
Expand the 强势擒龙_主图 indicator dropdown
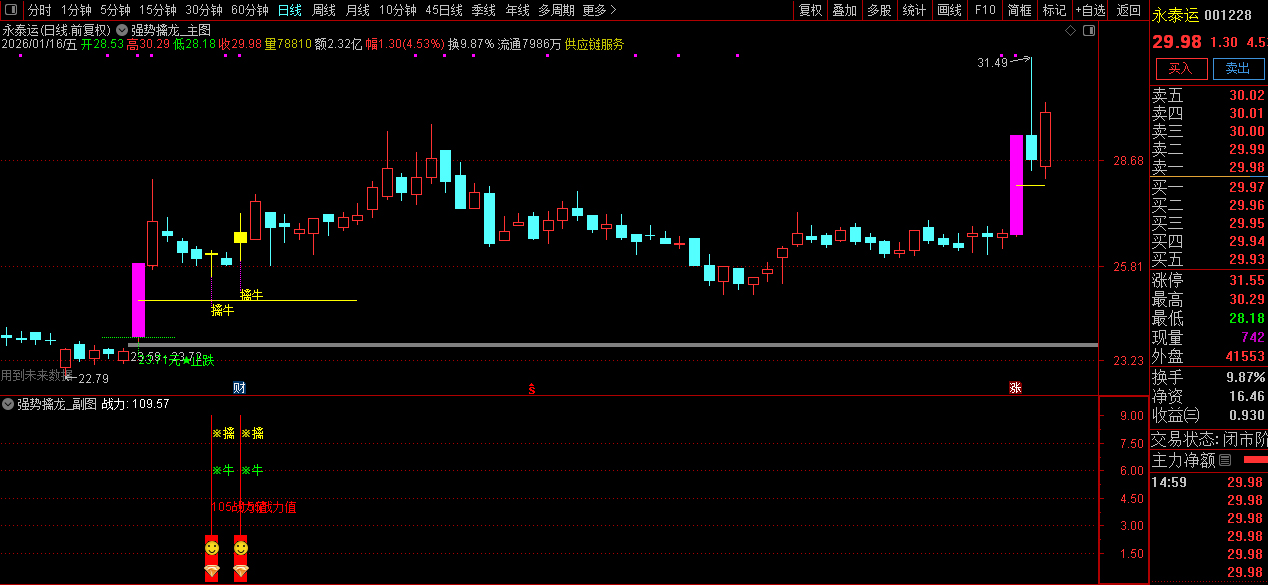[x=122, y=31]
